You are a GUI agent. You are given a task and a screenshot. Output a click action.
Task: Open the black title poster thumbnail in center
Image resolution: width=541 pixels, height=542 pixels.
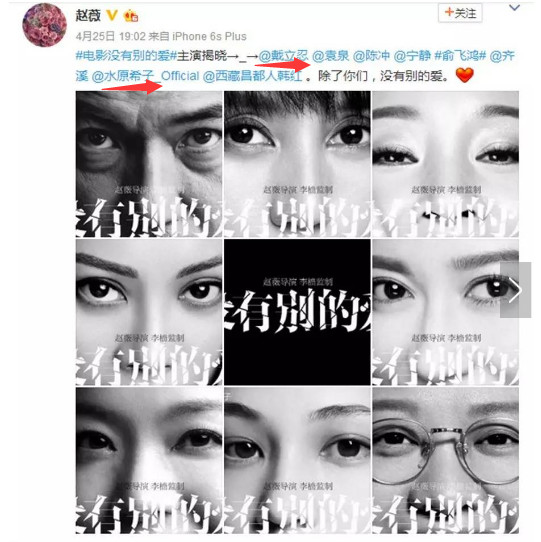pyautogui.click(x=297, y=312)
